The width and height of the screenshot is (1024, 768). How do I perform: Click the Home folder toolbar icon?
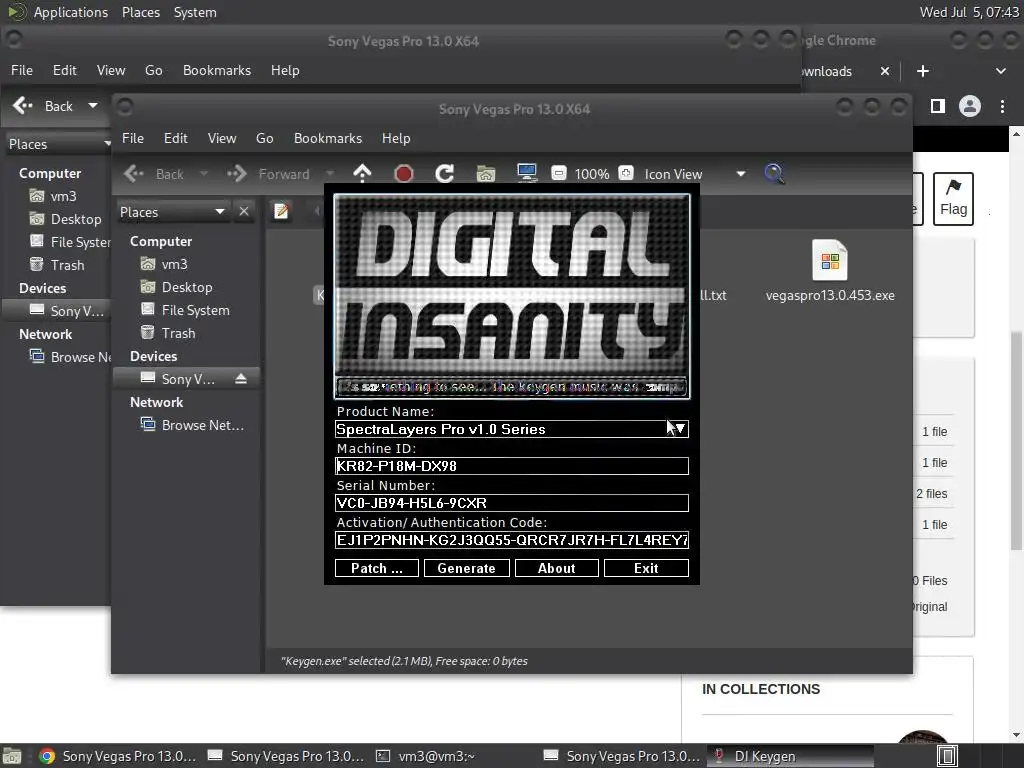pyautogui.click(x=486, y=174)
